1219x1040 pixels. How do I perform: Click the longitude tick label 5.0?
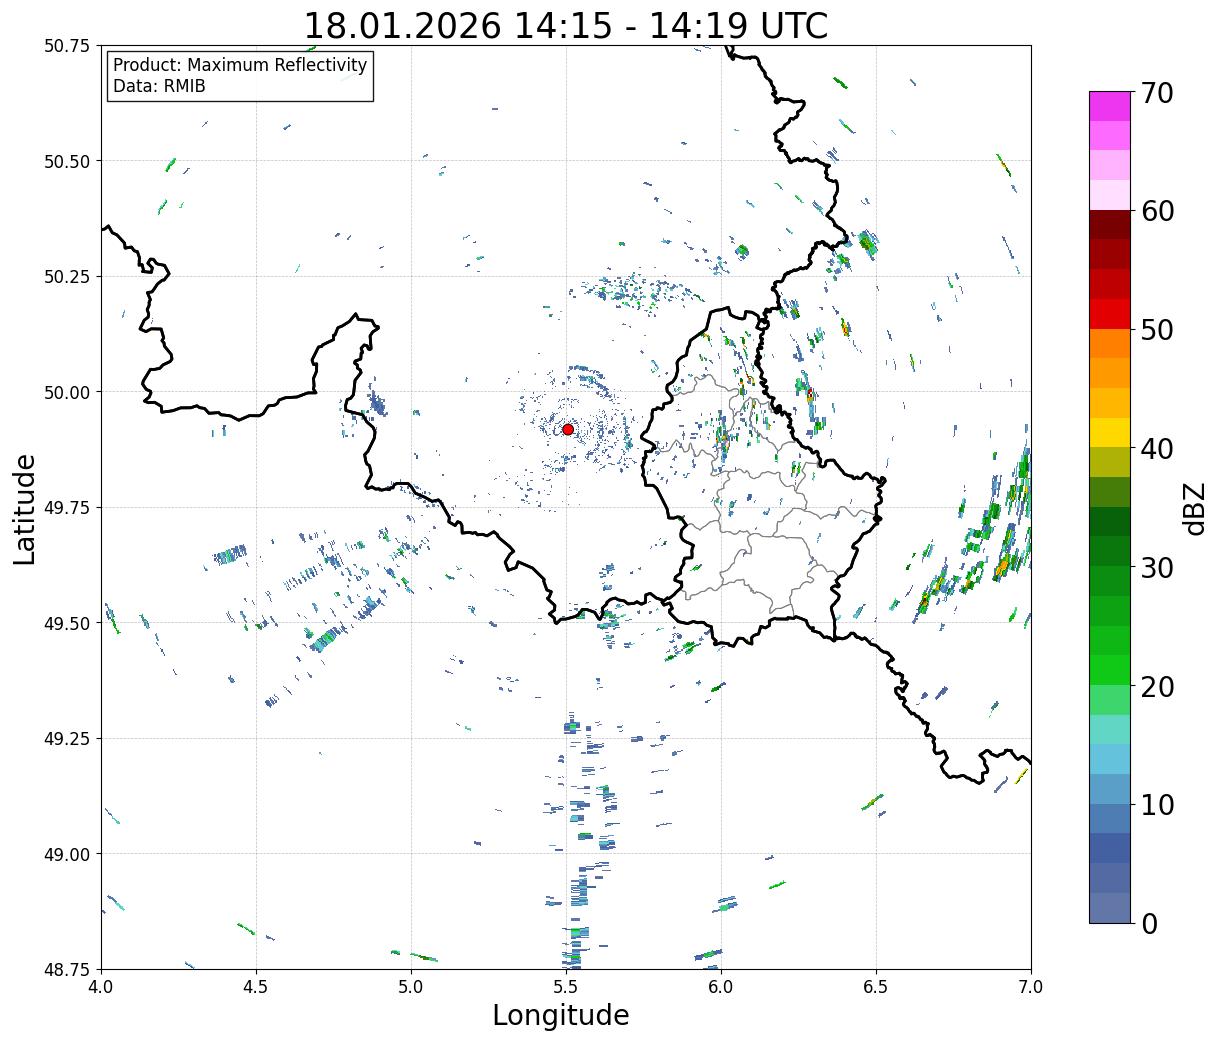tap(411, 987)
